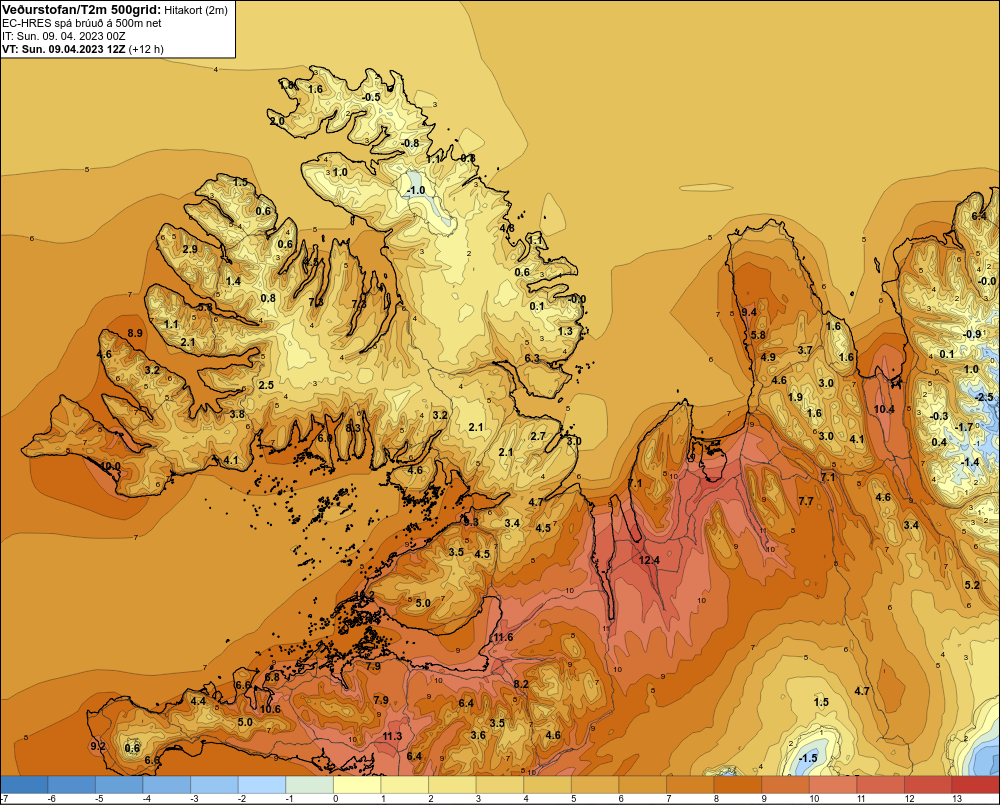Click the legend tick label -5
Image resolution: width=1000 pixels, height=805 pixels.
point(99,799)
